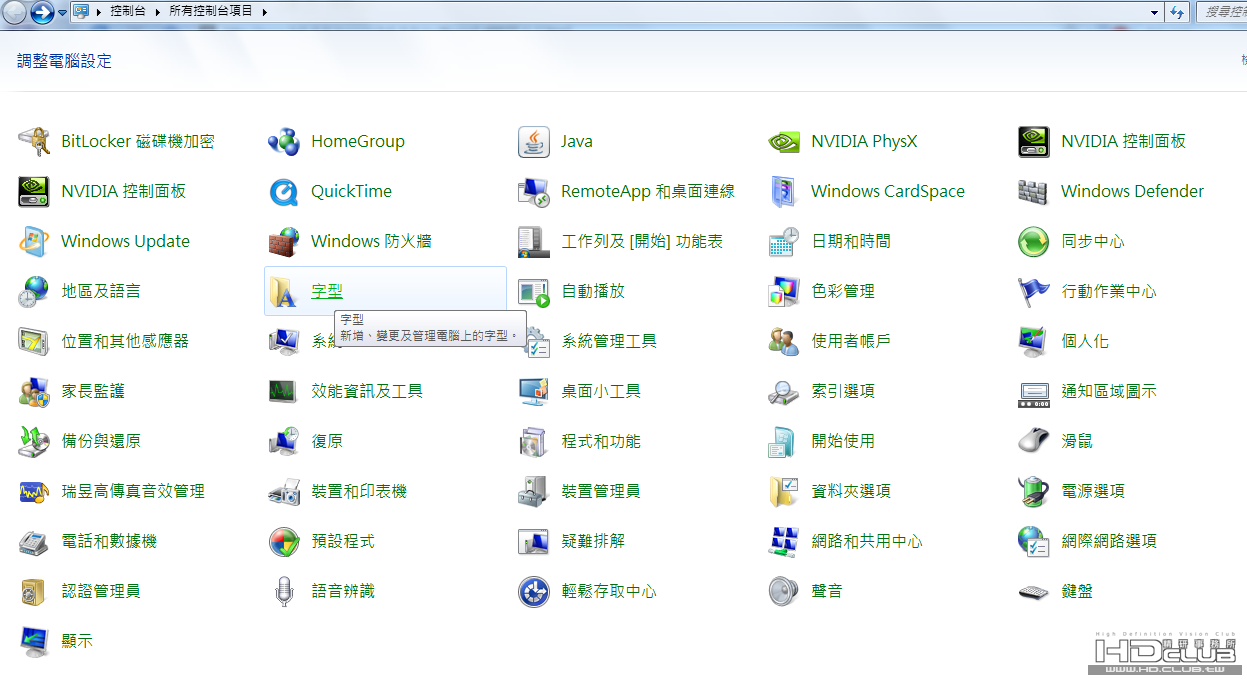Open the 系統管理工具 link
Image resolution: width=1247 pixels, height=680 pixels.
[609, 342]
